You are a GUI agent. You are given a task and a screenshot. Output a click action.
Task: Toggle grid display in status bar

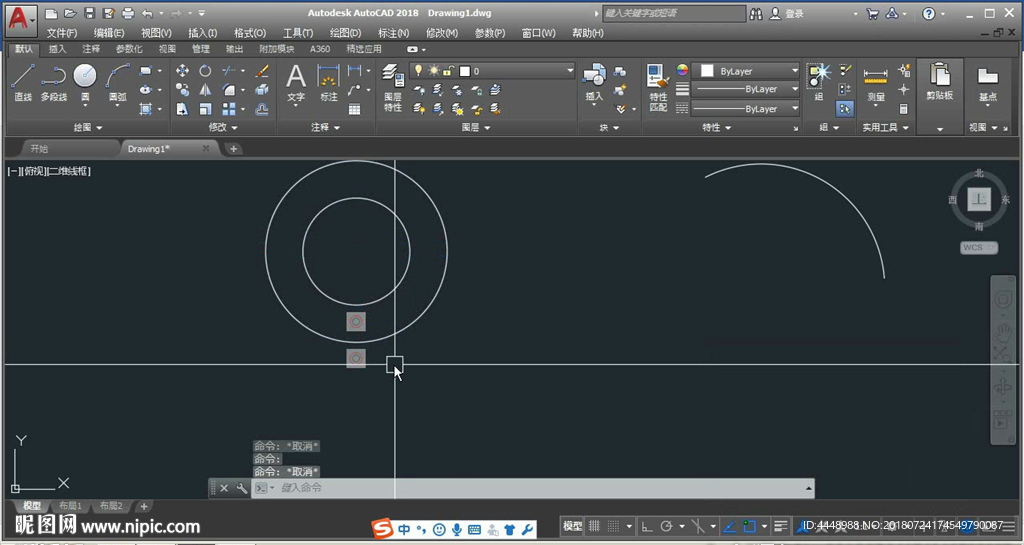pyautogui.click(x=594, y=526)
